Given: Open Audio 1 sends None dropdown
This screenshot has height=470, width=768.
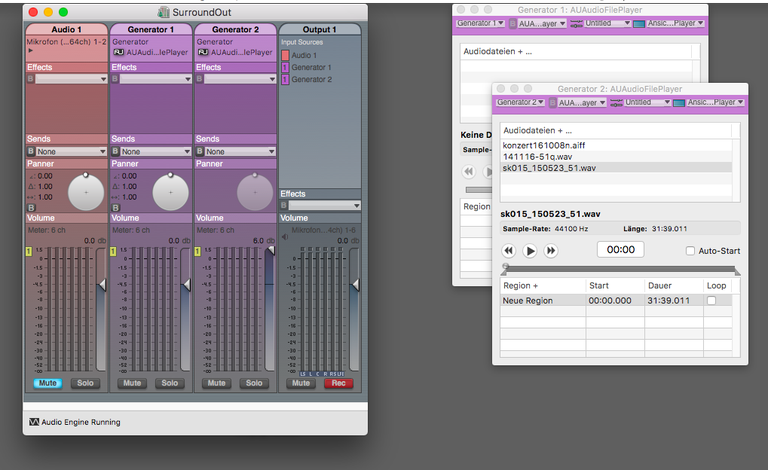Looking at the screenshot, I should coord(71,151).
